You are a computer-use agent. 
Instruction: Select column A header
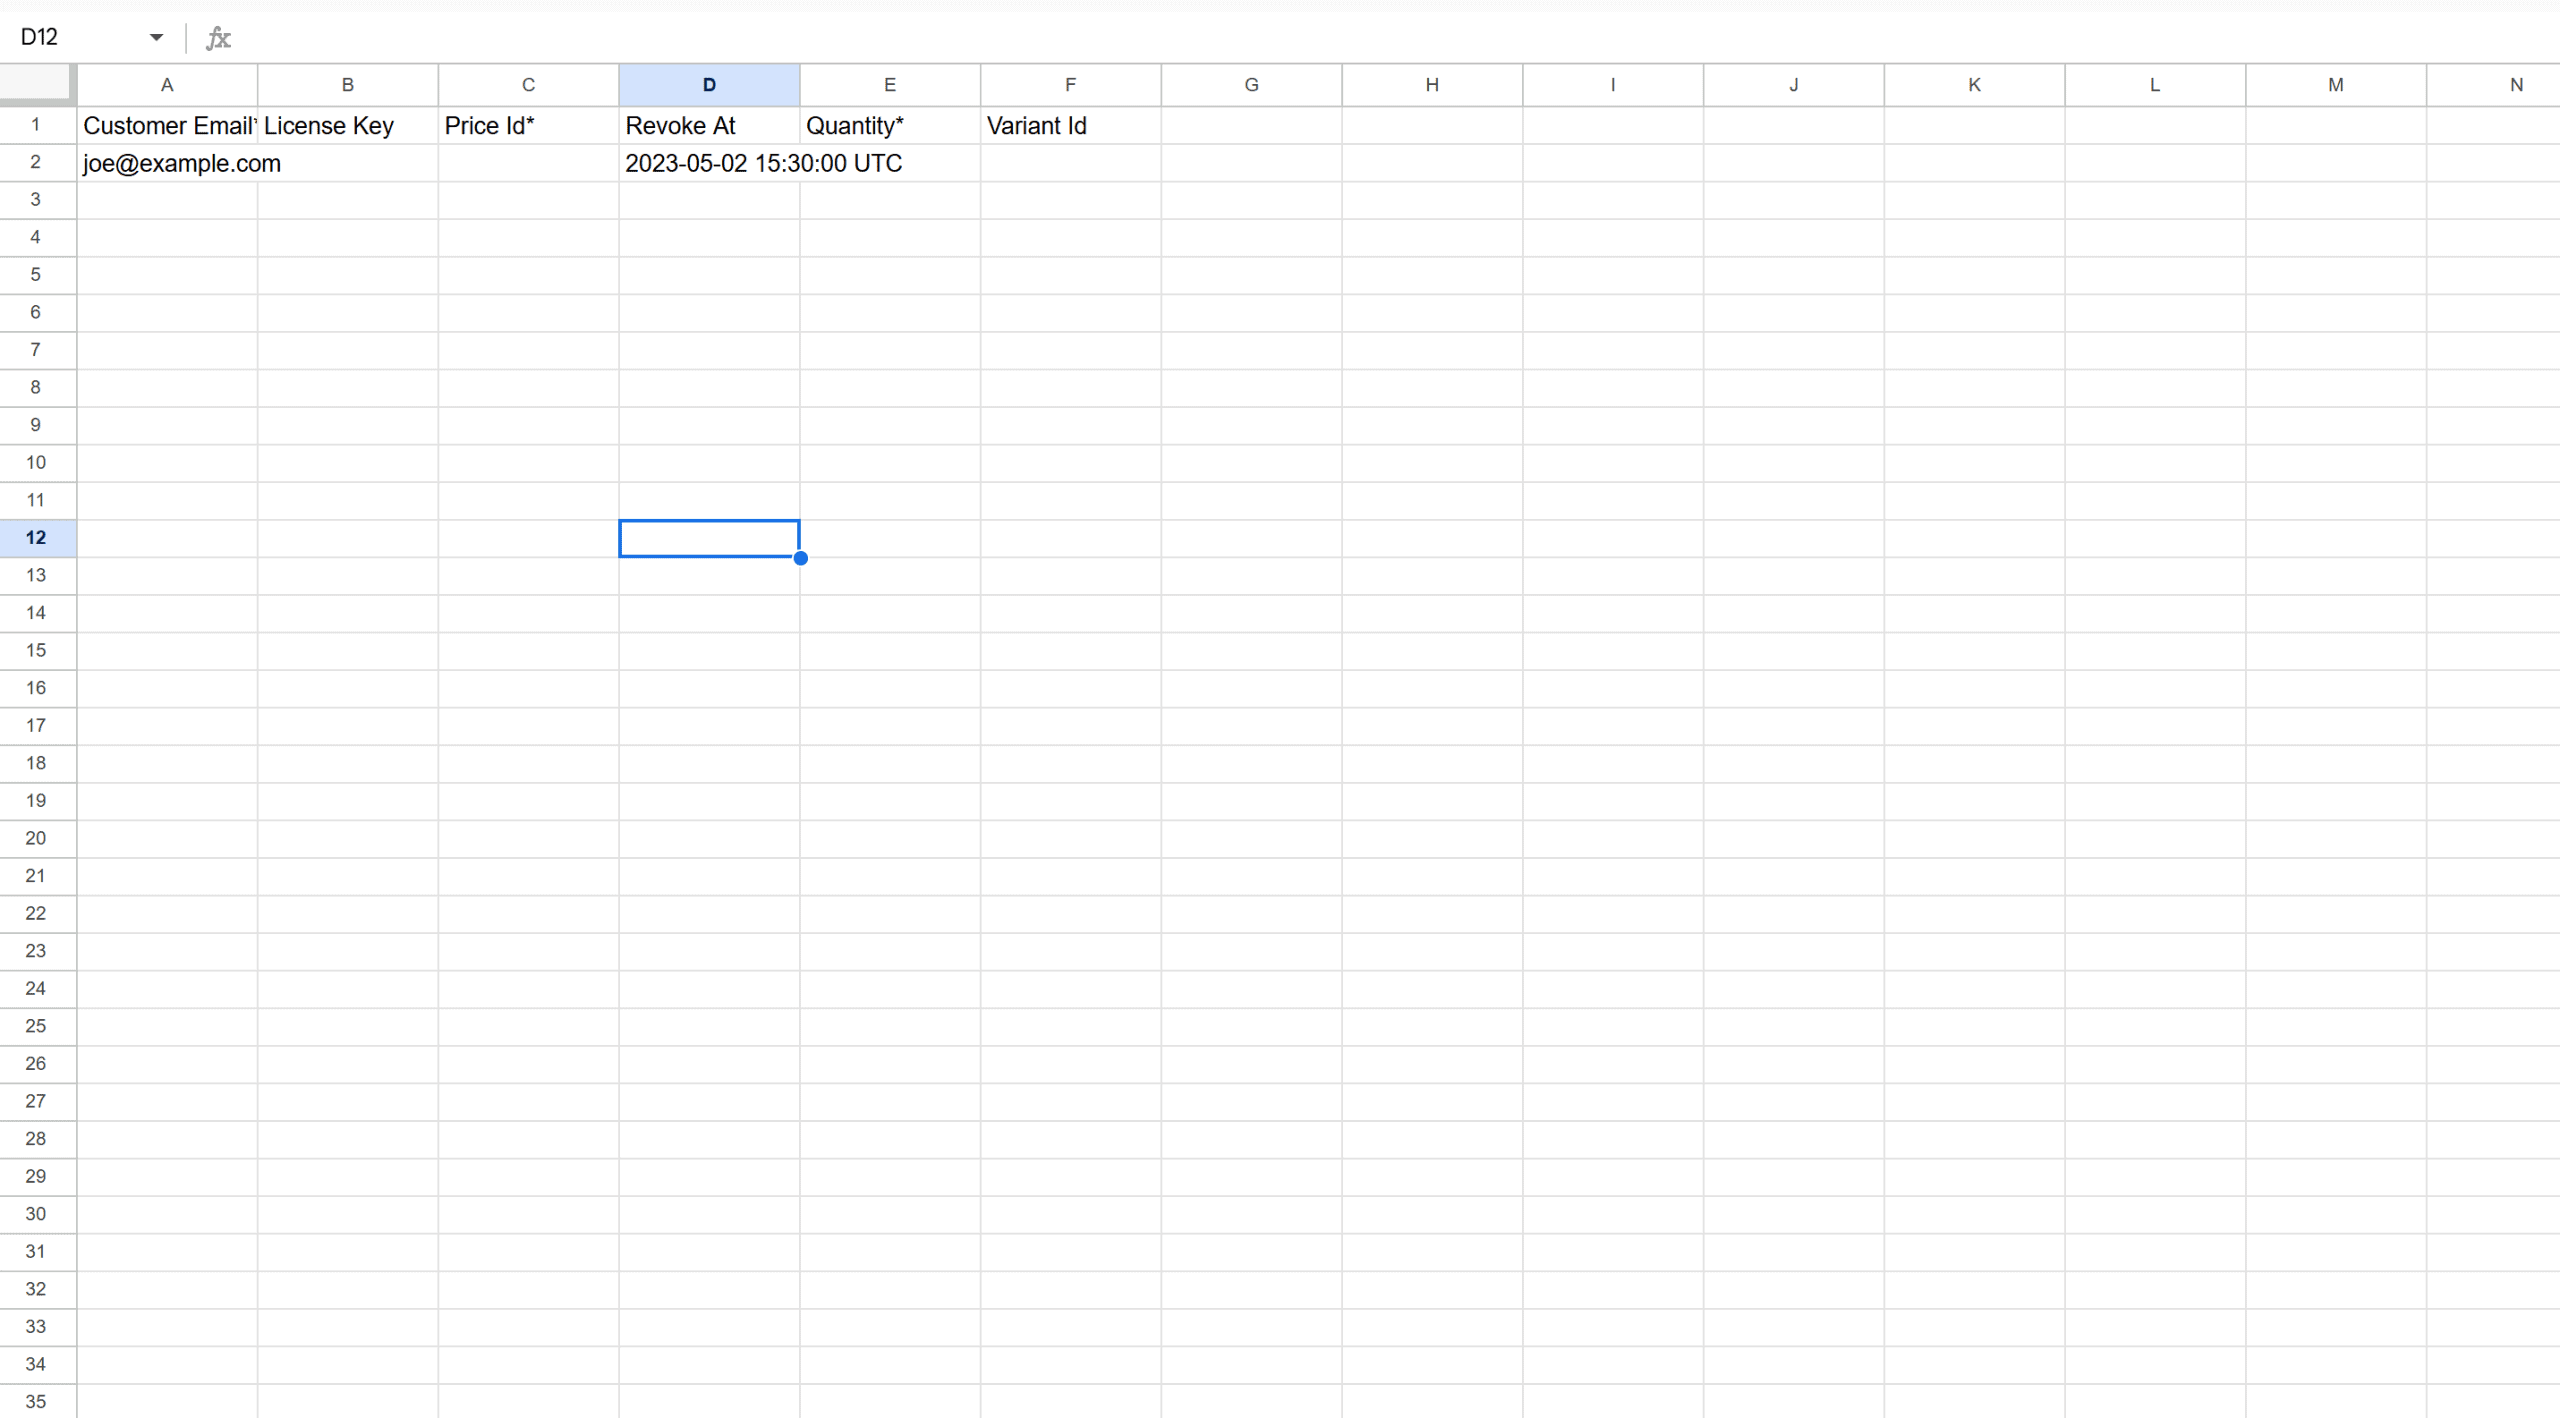(x=167, y=85)
